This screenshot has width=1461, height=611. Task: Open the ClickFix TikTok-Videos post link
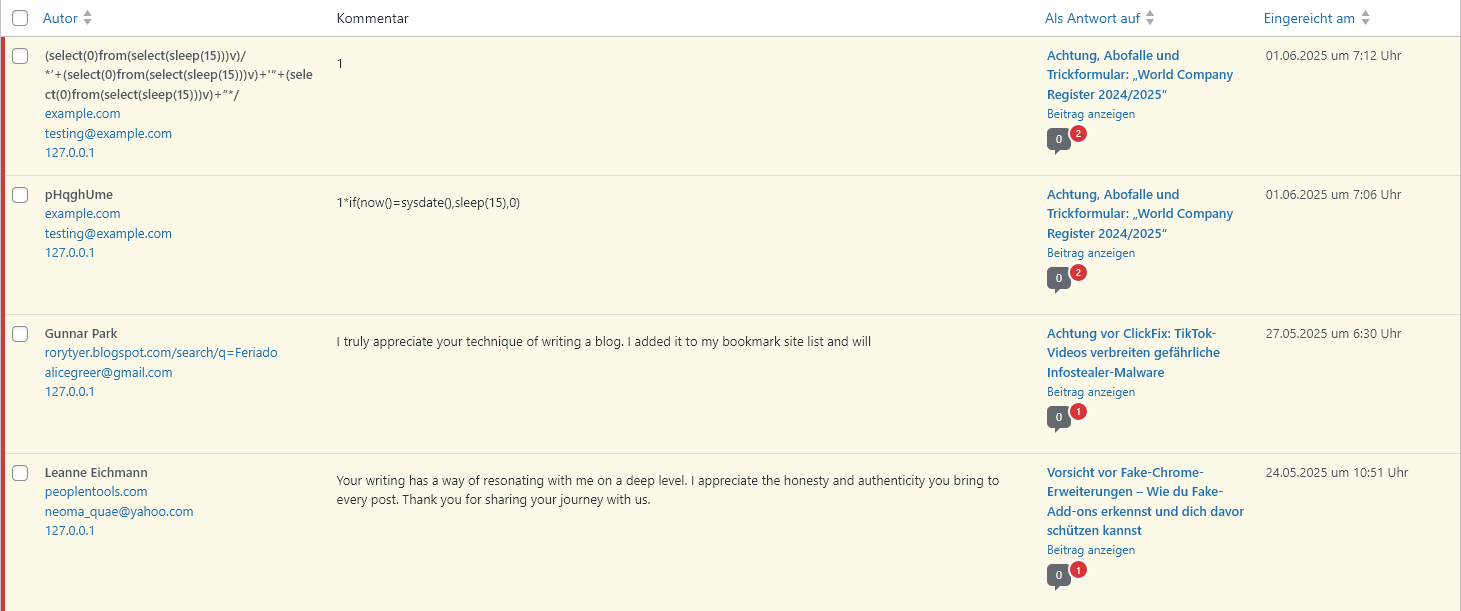coord(1133,352)
